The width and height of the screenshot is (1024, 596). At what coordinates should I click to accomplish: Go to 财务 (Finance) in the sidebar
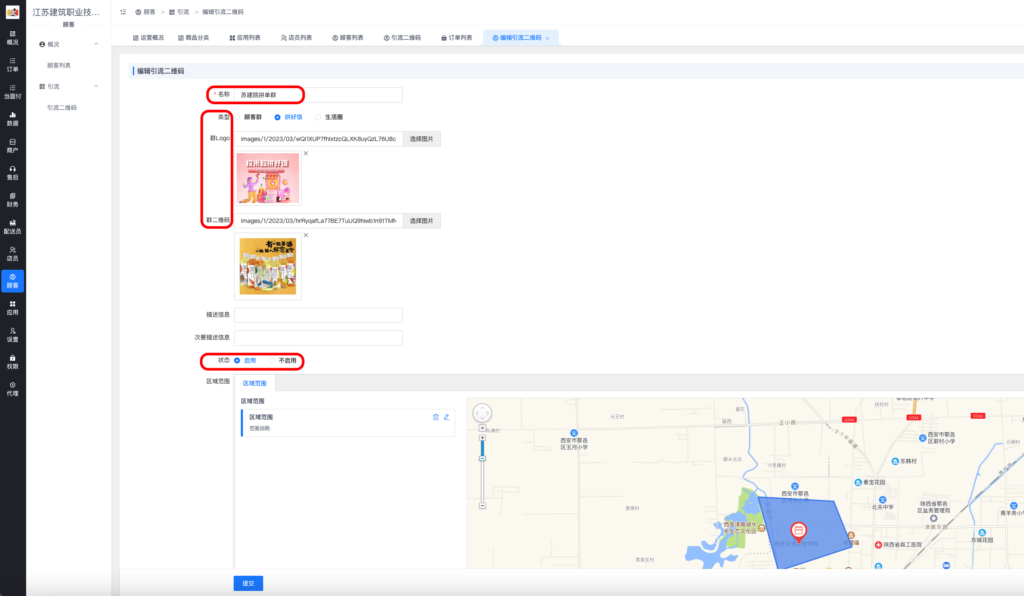tap(12, 200)
